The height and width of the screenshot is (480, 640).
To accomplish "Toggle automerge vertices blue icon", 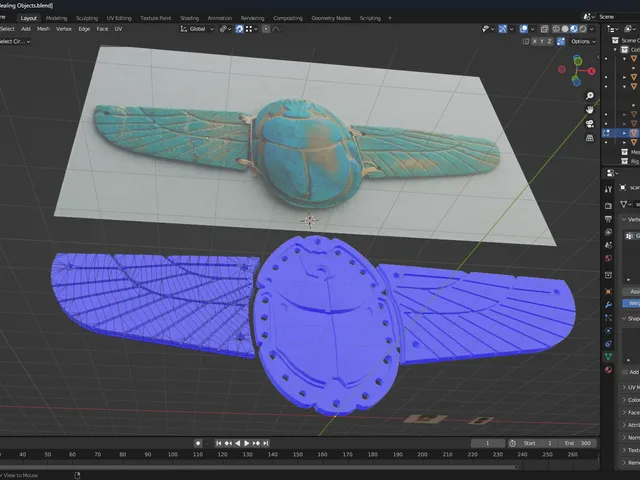I will (x=561, y=41).
